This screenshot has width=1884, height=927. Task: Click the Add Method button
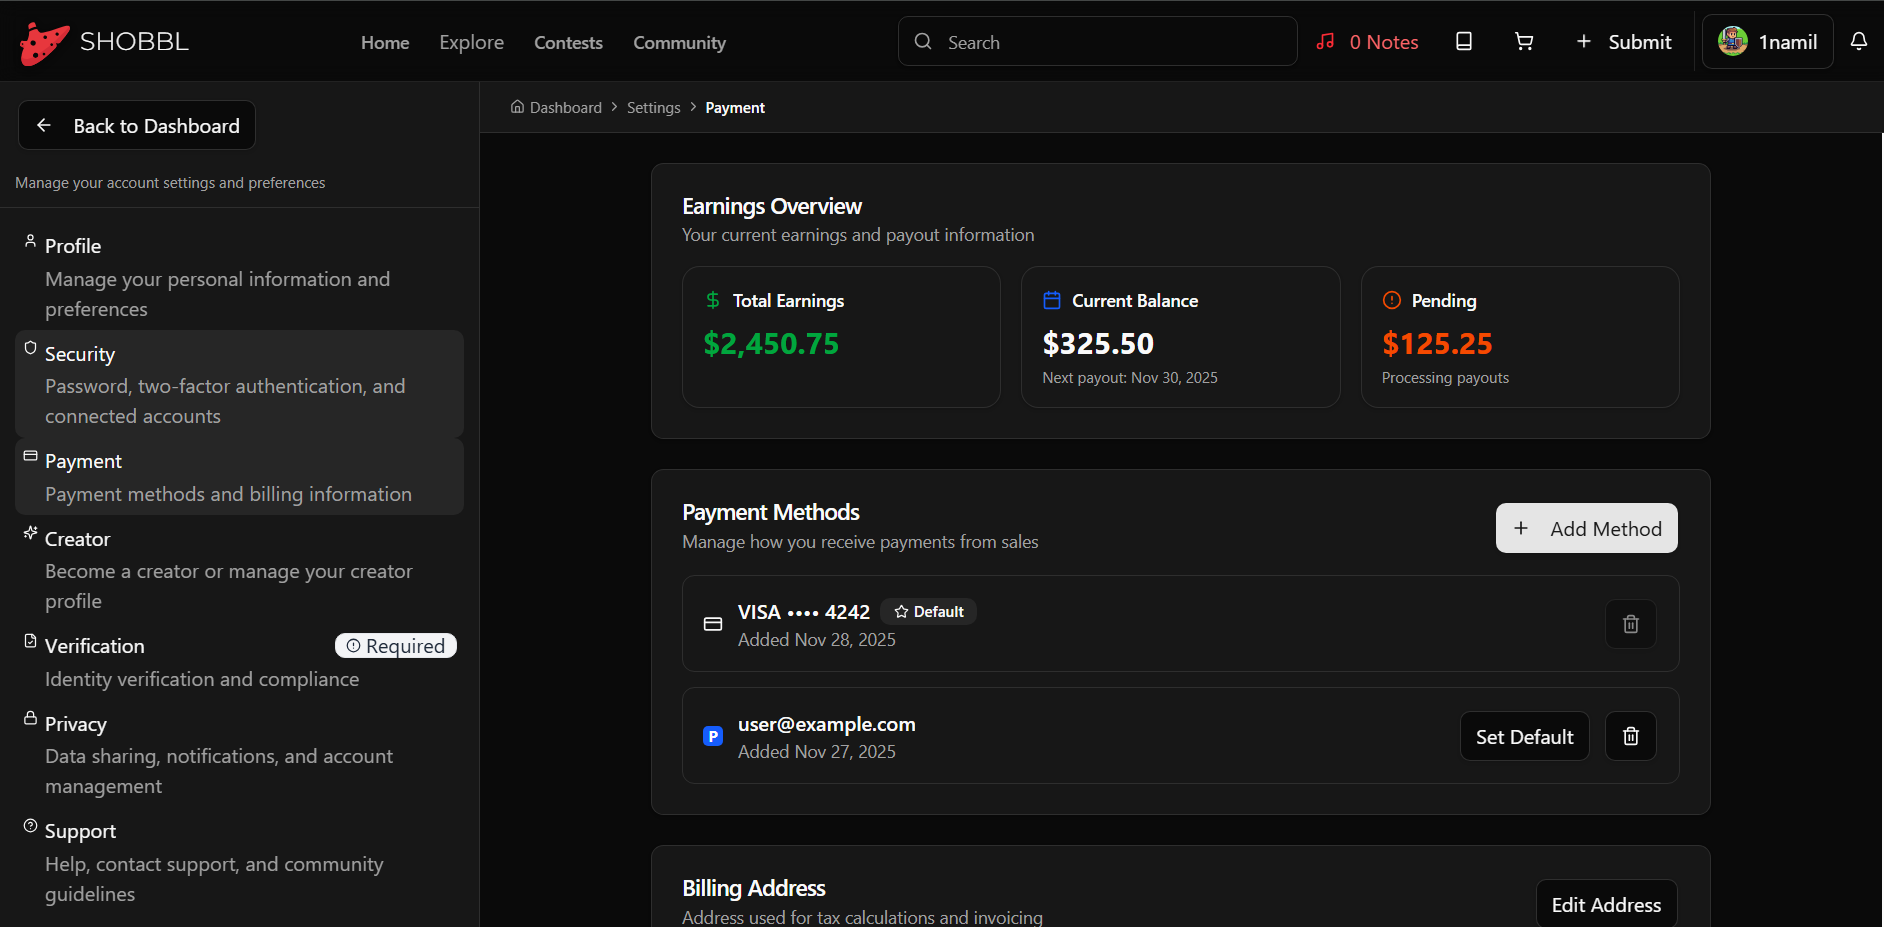pos(1586,529)
